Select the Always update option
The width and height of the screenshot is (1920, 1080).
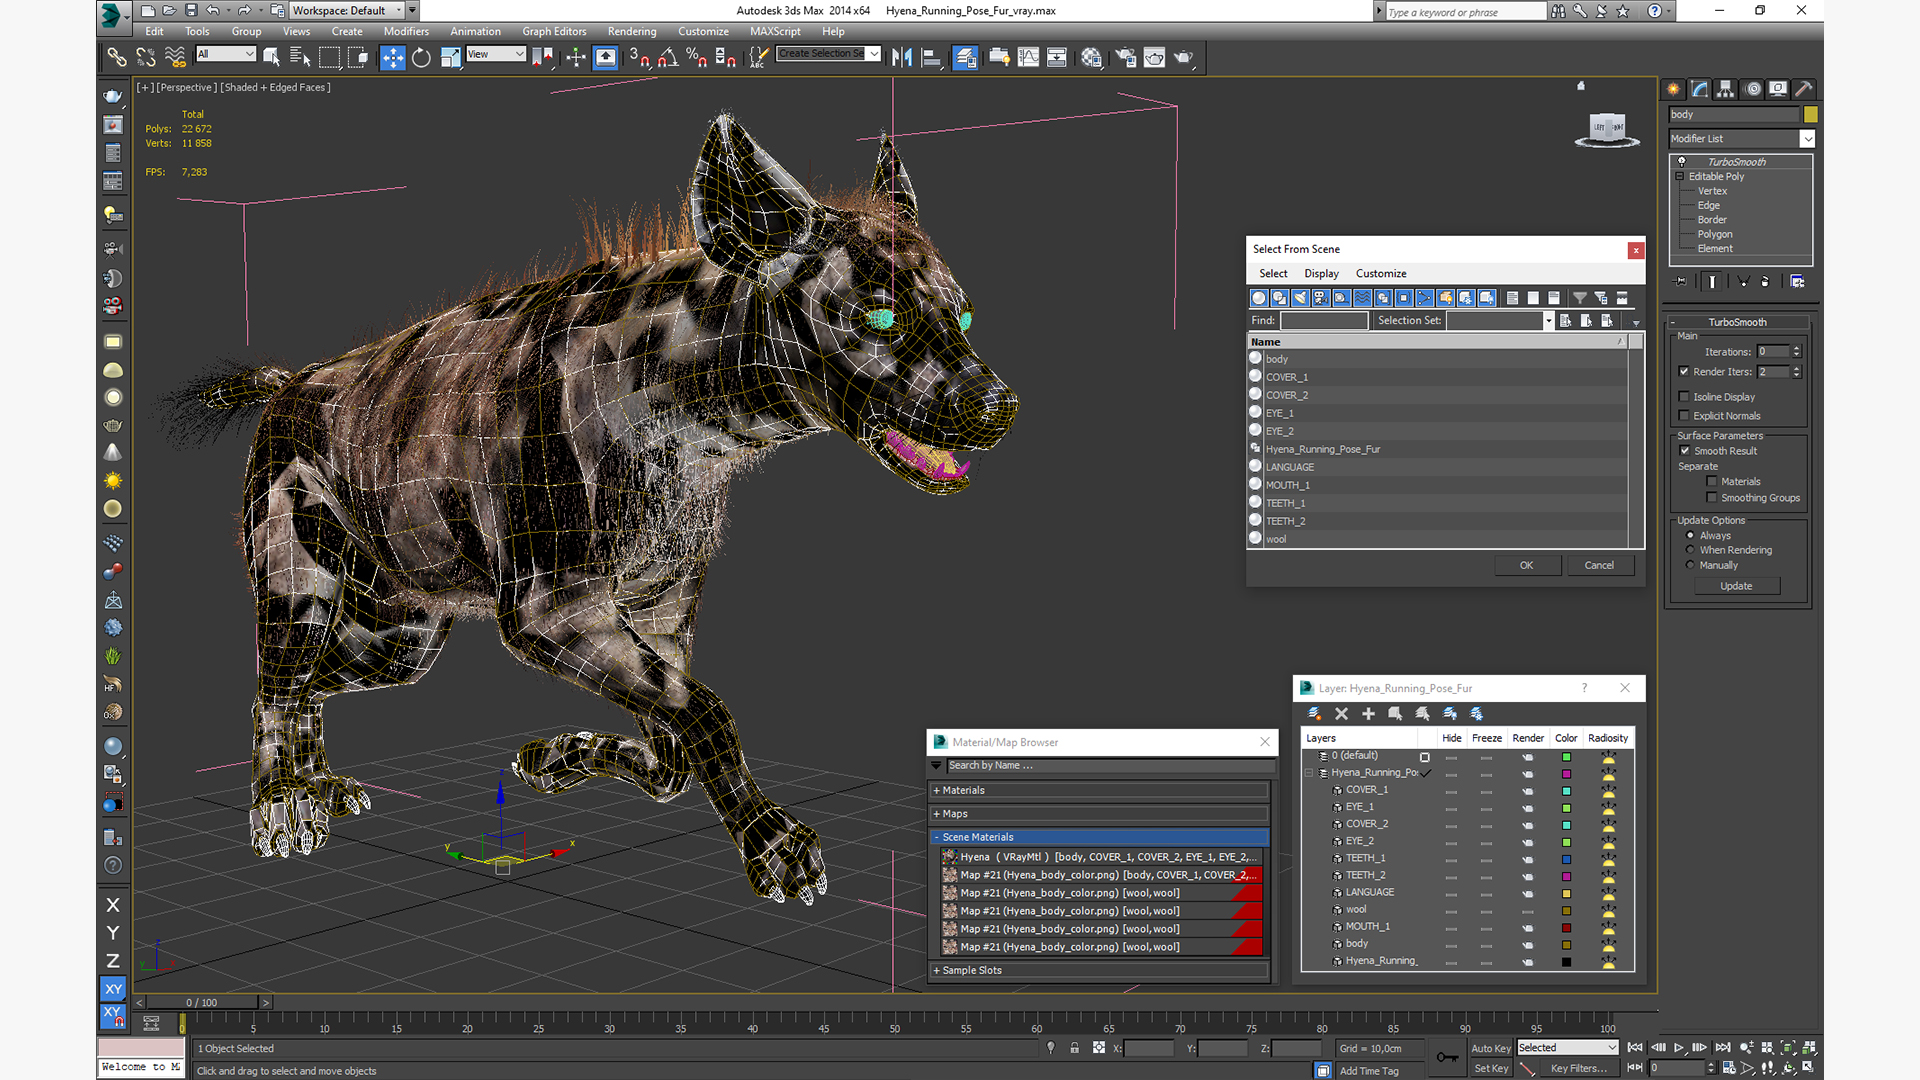click(x=1690, y=536)
